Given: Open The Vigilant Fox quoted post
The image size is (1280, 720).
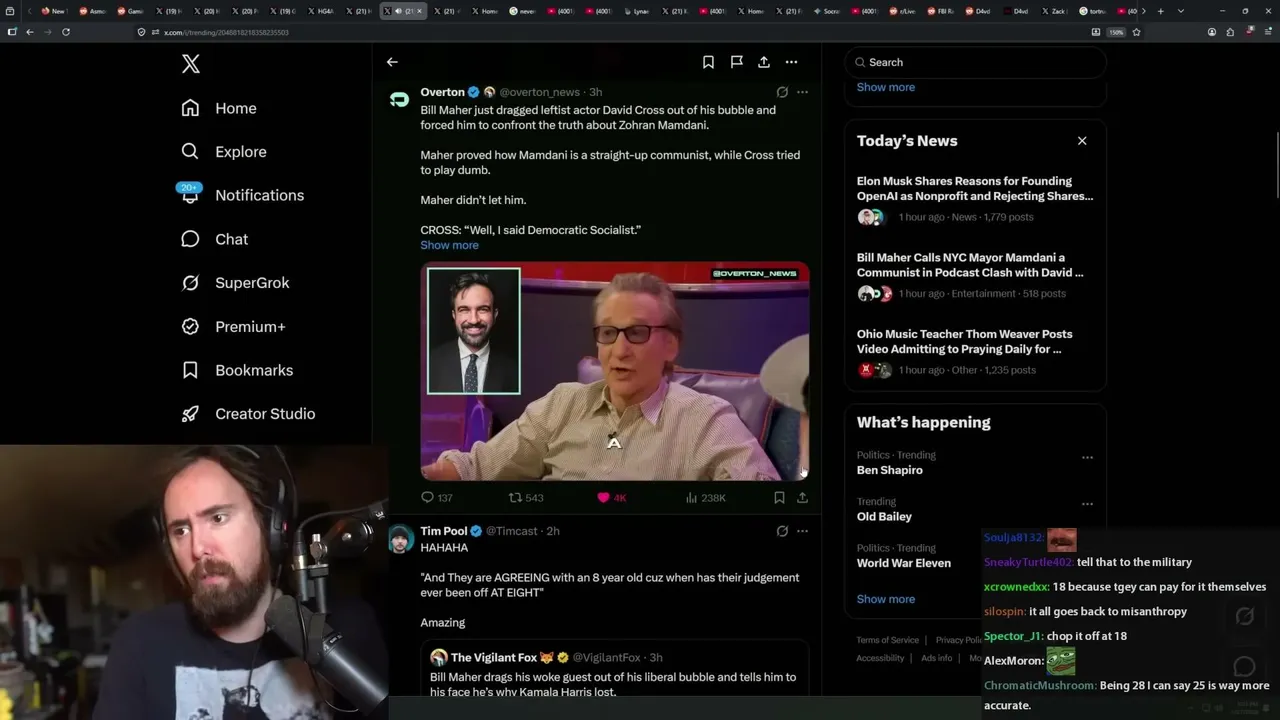Looking at the screenshot, I should click(614, 669).
